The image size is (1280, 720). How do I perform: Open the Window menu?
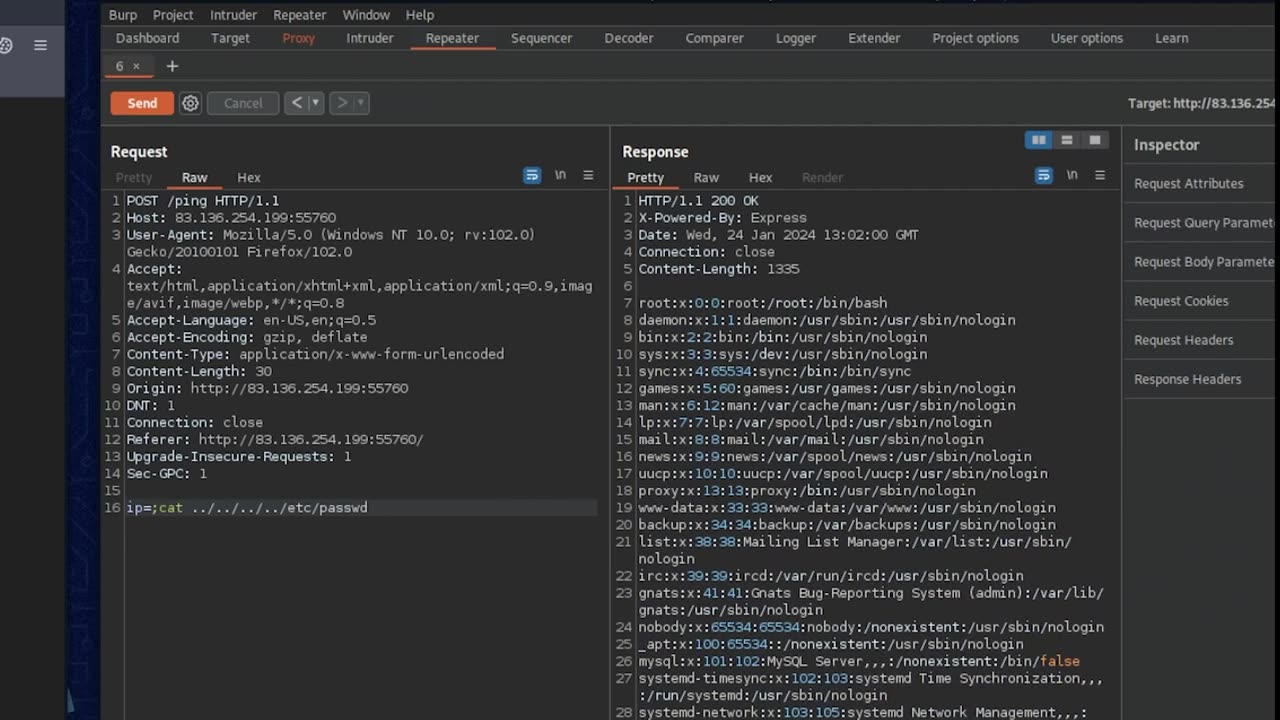[366, 15]
